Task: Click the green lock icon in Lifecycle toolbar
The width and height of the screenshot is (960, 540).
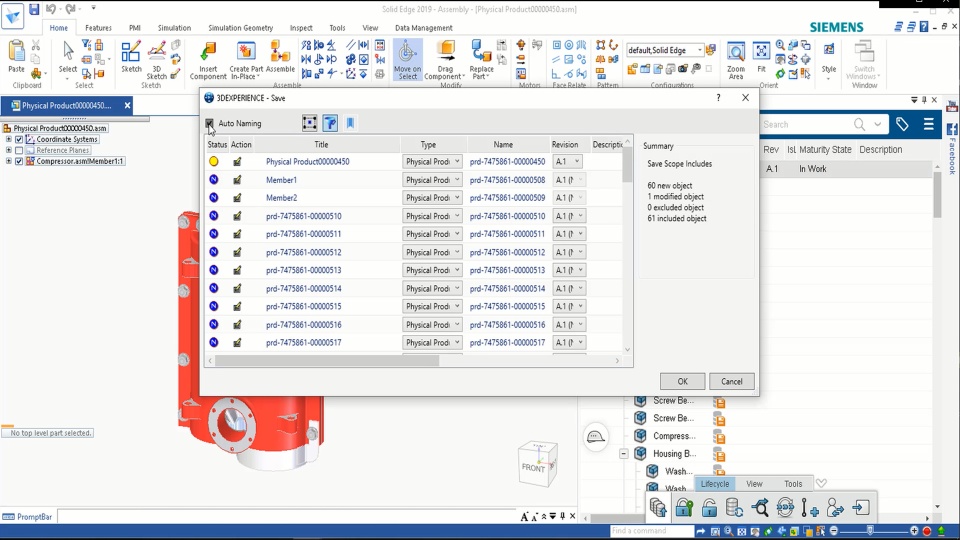Action: point(684,508)
